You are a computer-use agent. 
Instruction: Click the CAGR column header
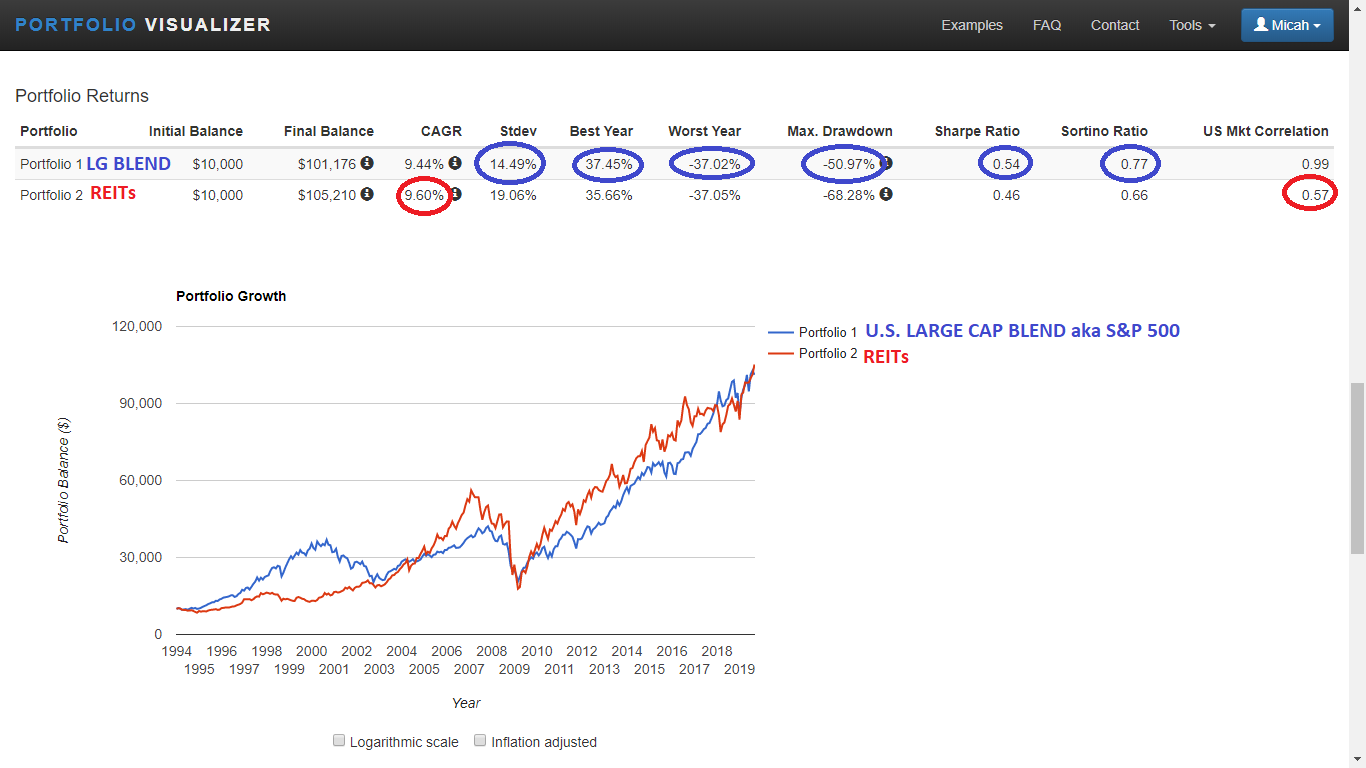[441, 131]
